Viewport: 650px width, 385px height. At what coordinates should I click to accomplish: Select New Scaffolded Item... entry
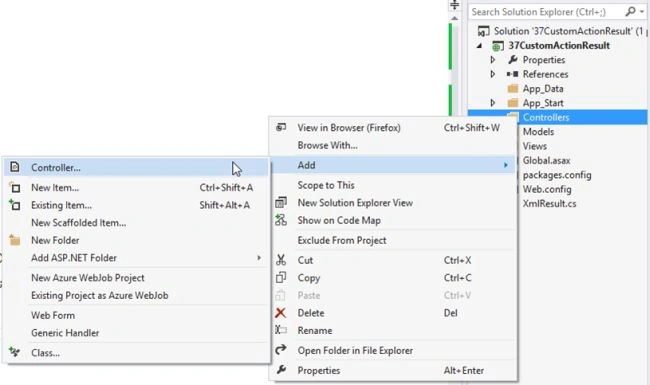(x=136, y=223)
